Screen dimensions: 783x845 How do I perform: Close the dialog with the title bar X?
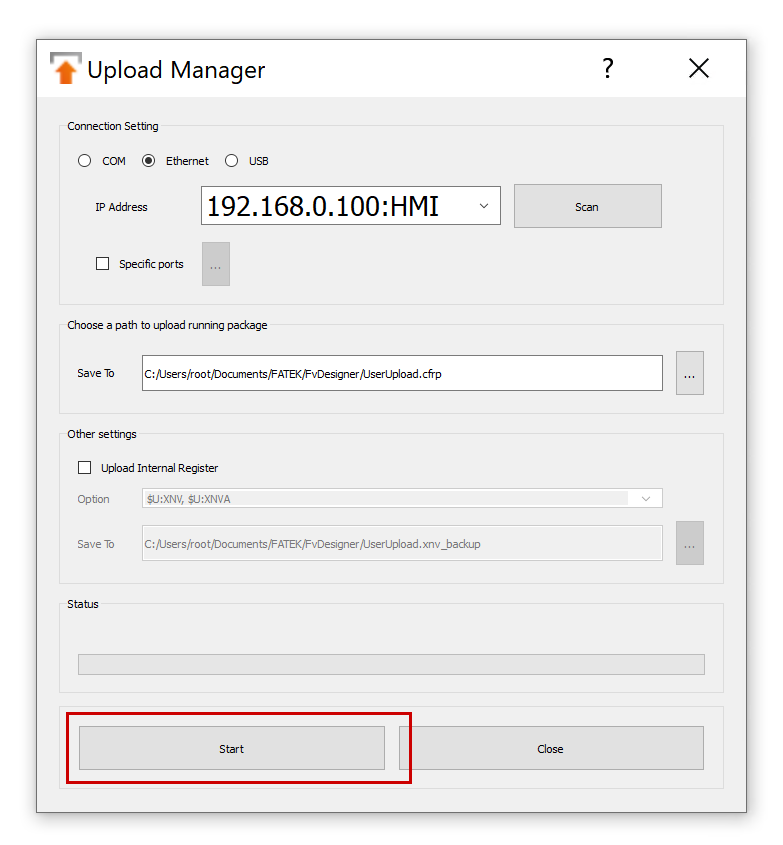(698, 68)
